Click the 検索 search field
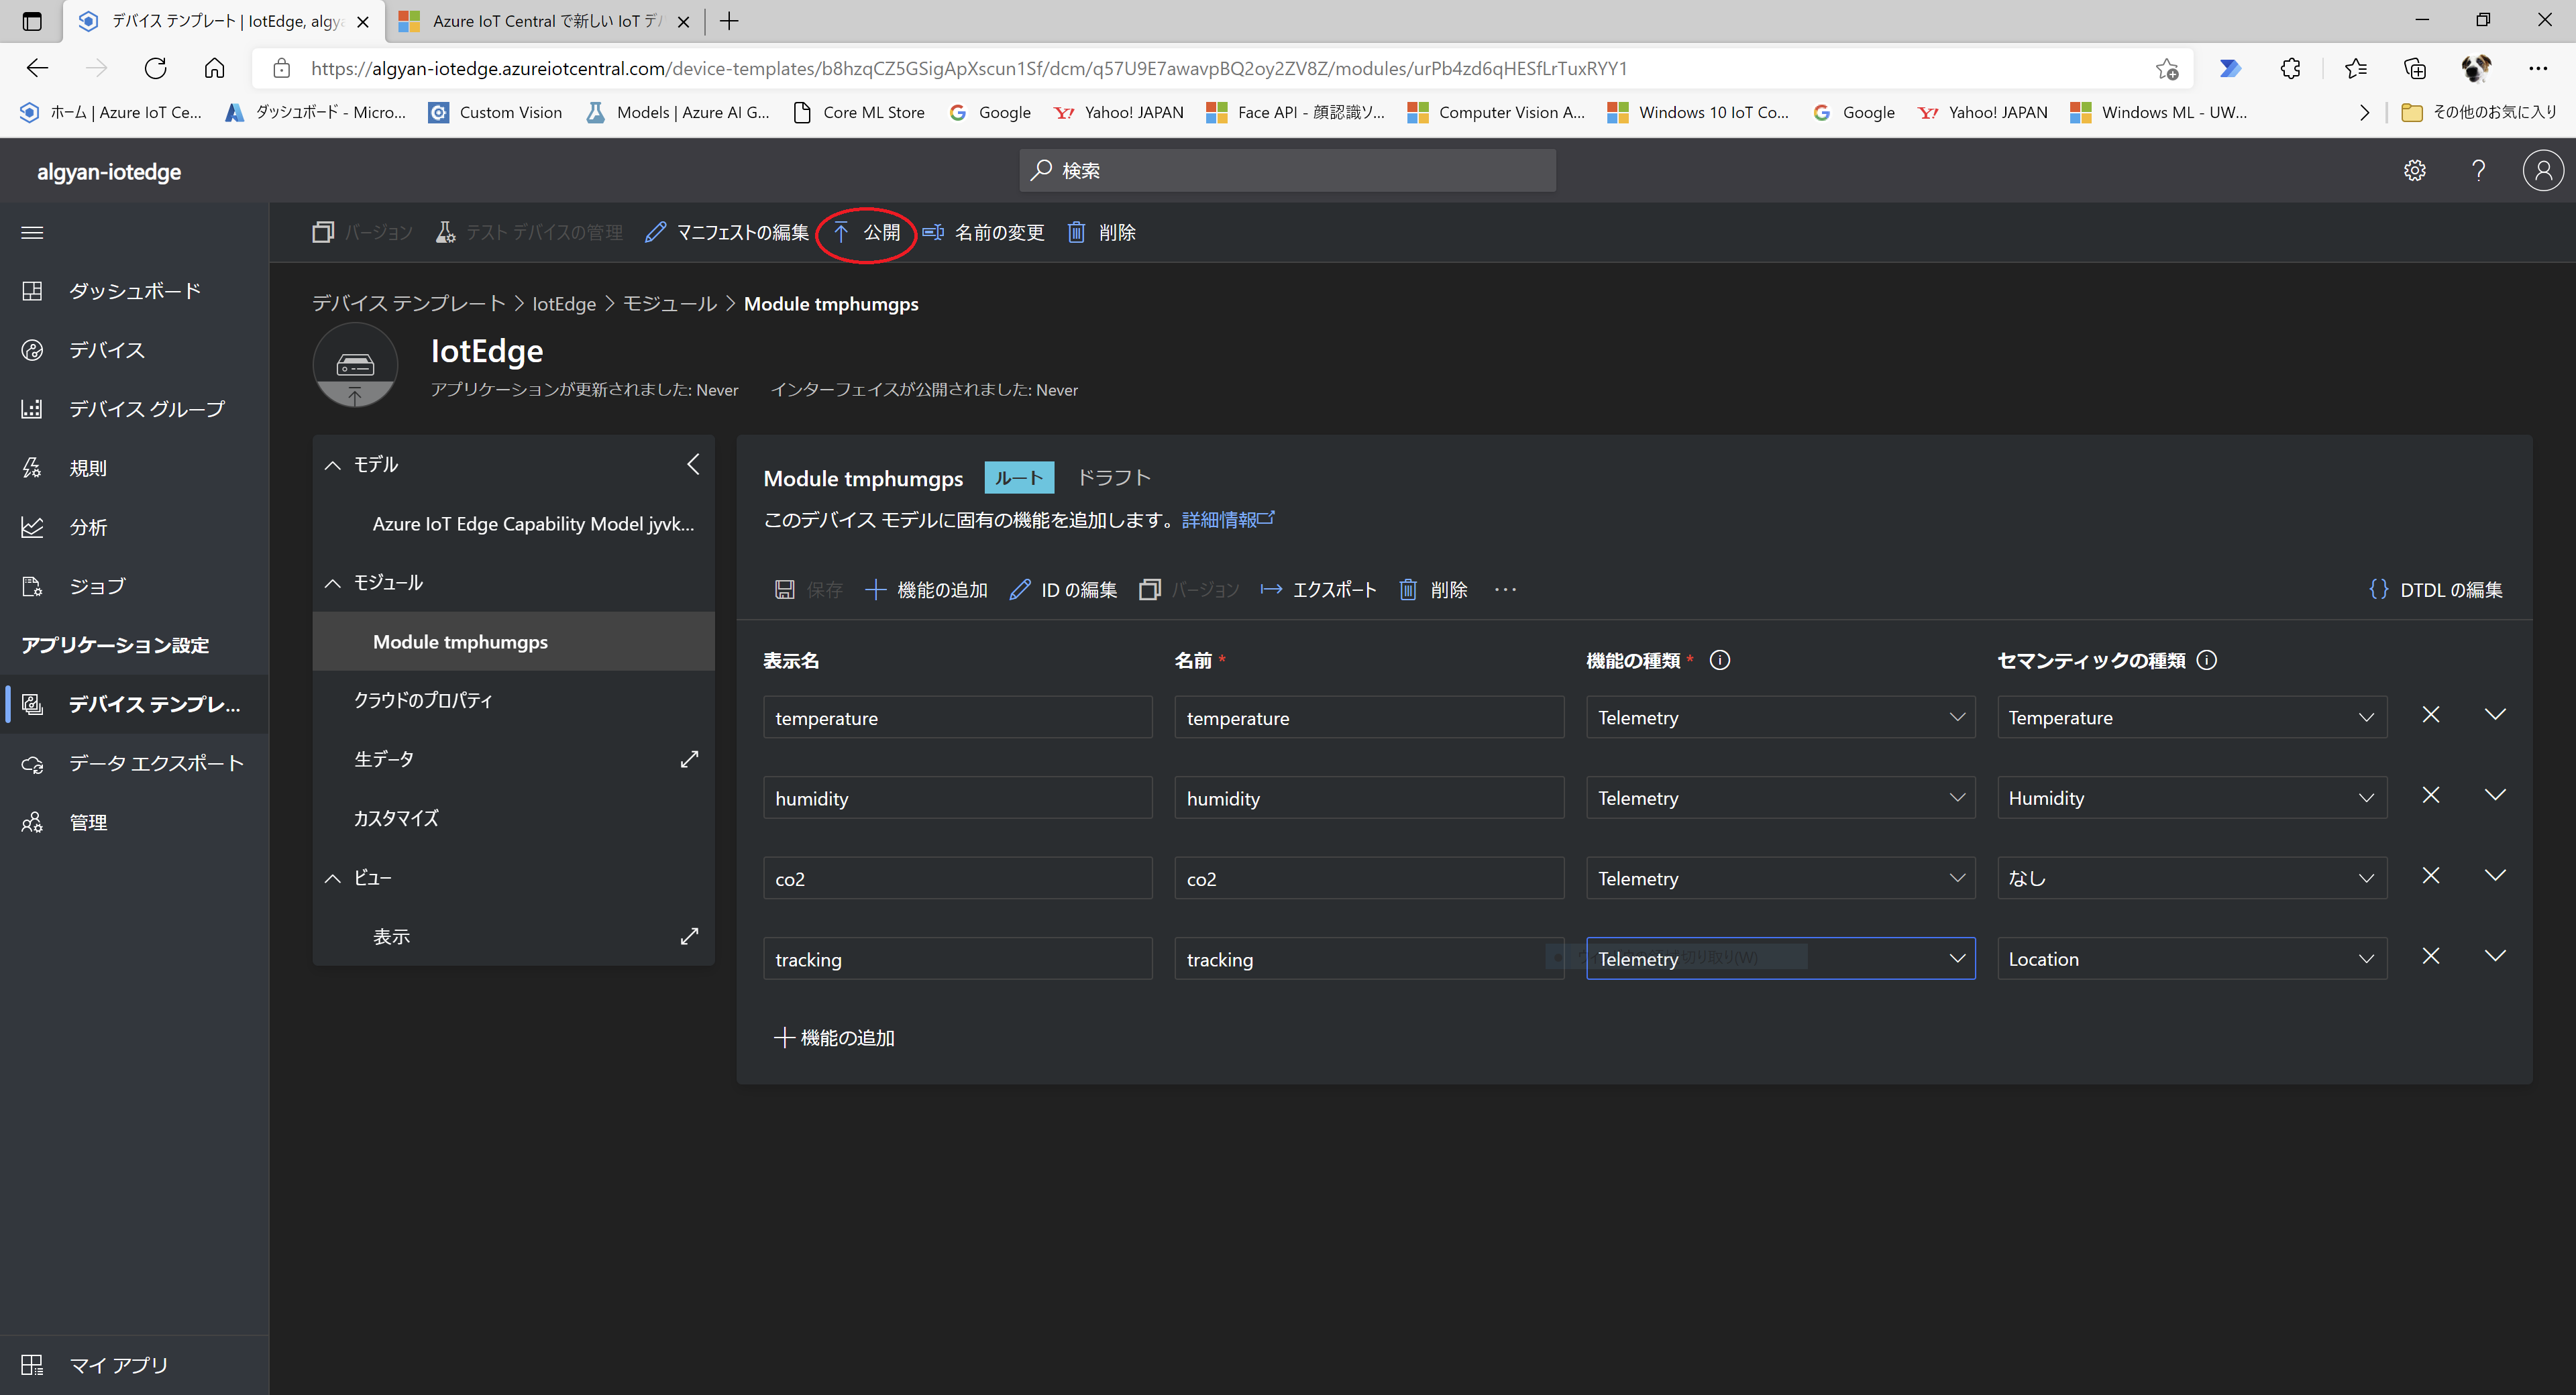2576x1395 pixels. click(1287, 170)
